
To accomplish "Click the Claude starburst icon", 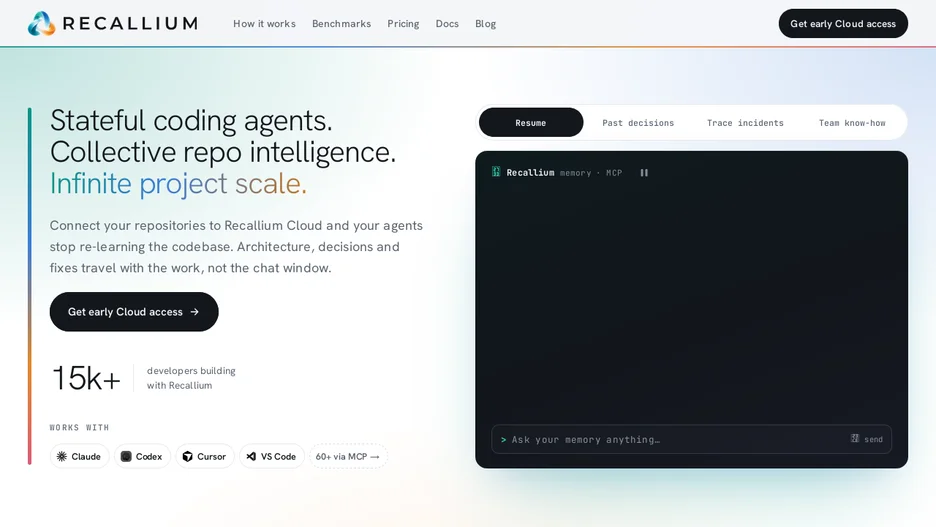I will pos(61,456).
